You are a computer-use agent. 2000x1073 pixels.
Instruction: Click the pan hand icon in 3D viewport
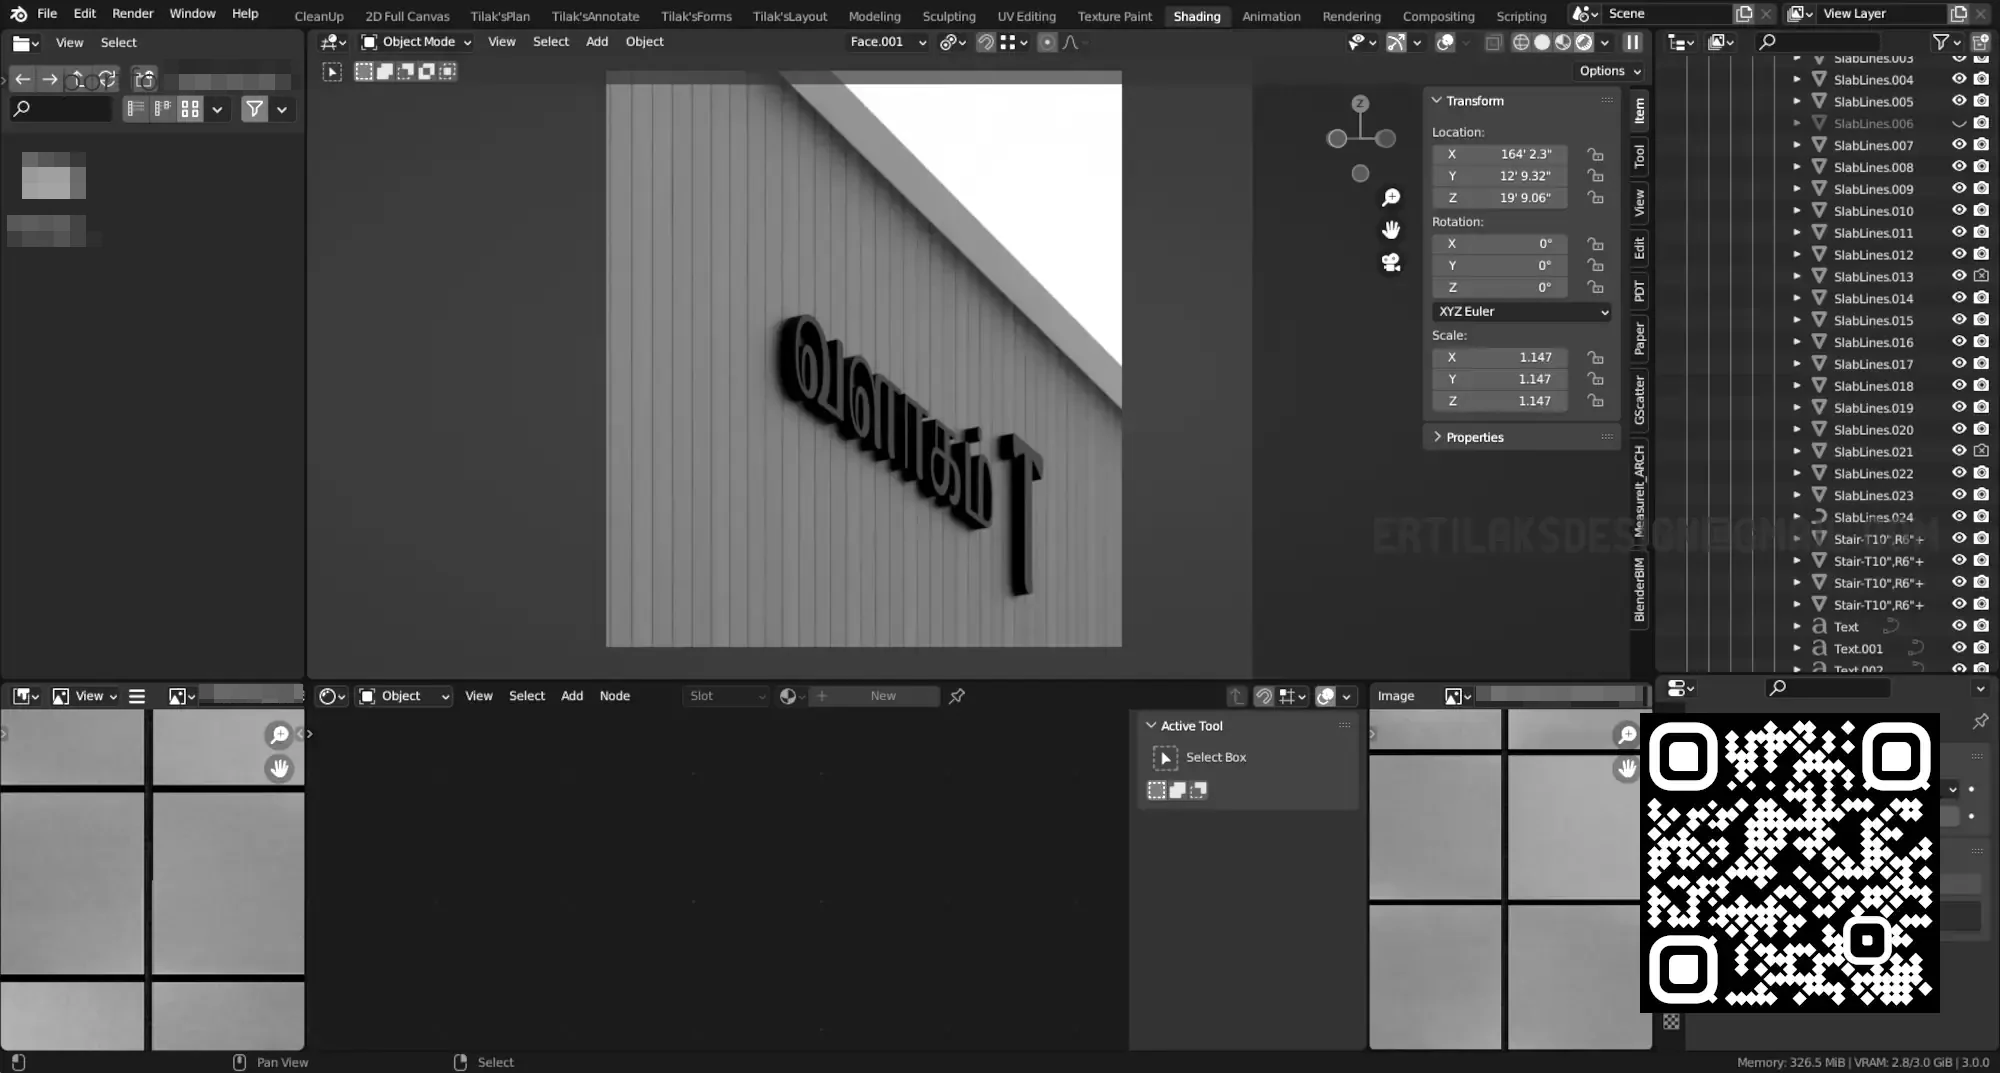pyautogui.click(x=1391, y=230)
